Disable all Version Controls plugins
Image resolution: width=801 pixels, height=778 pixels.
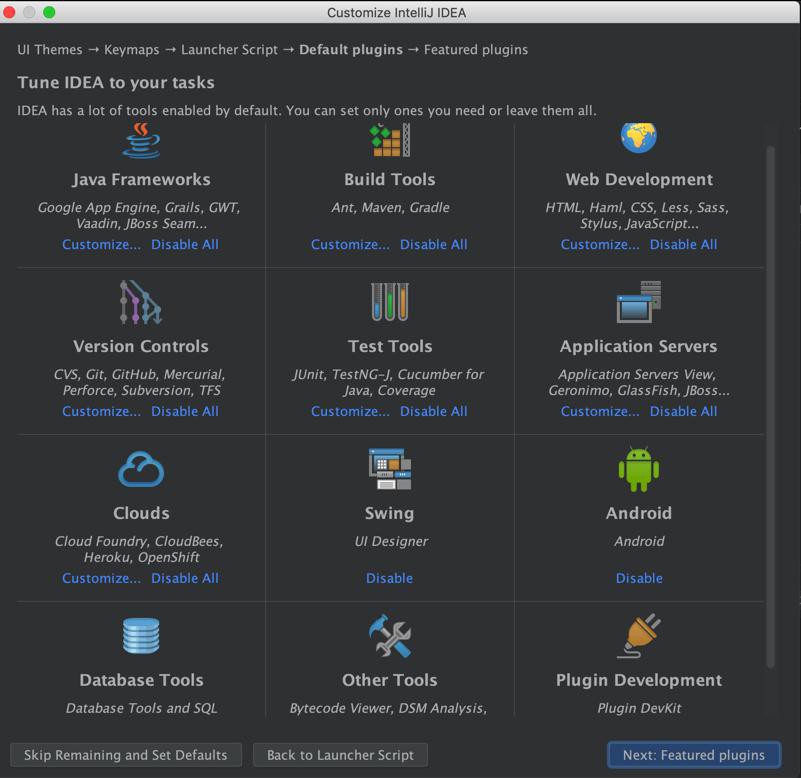(x=185, y=411)
